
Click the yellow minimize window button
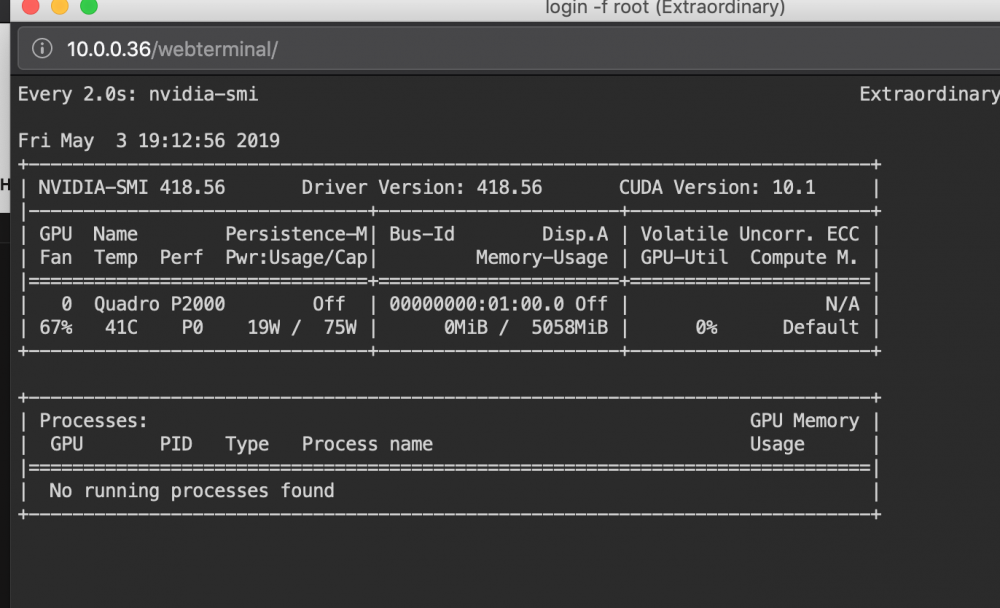[x=60, y=6]
